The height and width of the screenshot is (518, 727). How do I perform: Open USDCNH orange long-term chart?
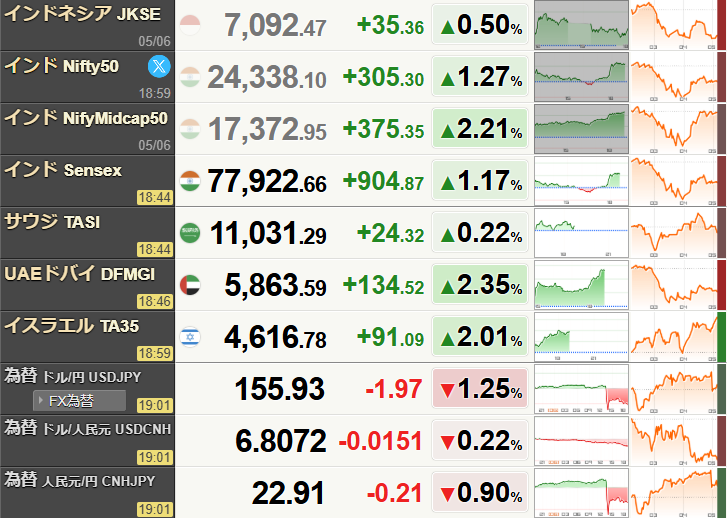pyautogui.click(x=674, y=441)
